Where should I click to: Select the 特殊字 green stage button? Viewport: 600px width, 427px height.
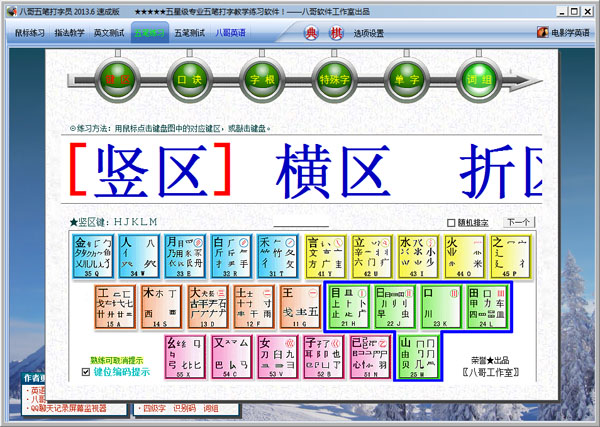[334, 80]
